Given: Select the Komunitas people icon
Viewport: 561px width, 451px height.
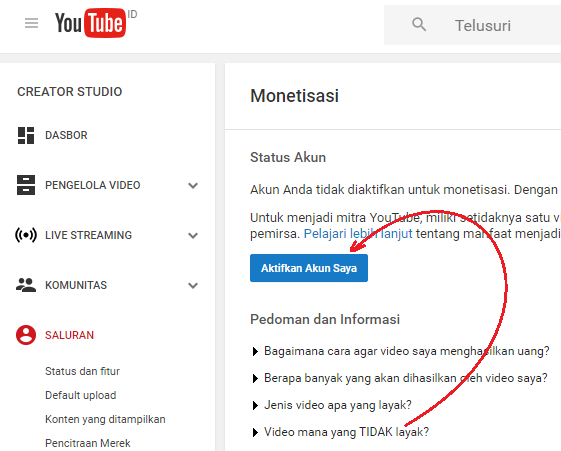Looking at the screenshot, I should tap(26, 285).
